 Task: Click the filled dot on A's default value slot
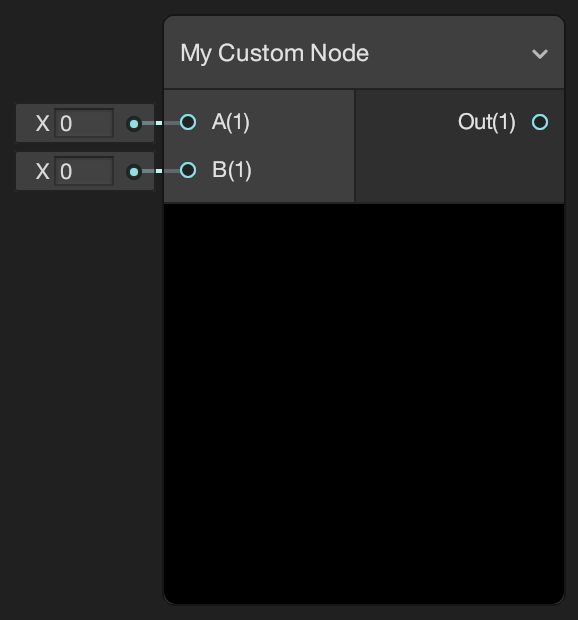coord(134,124)
